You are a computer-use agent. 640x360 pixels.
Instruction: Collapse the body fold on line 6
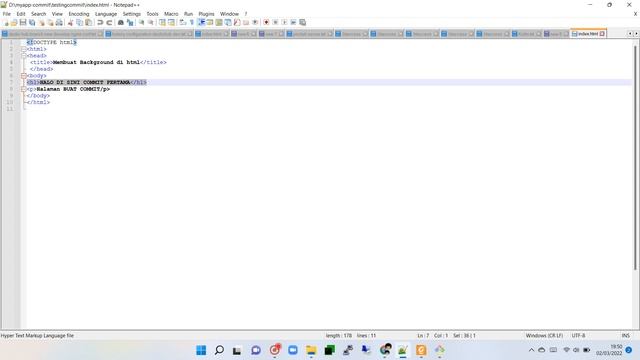[x=24, y=76]
